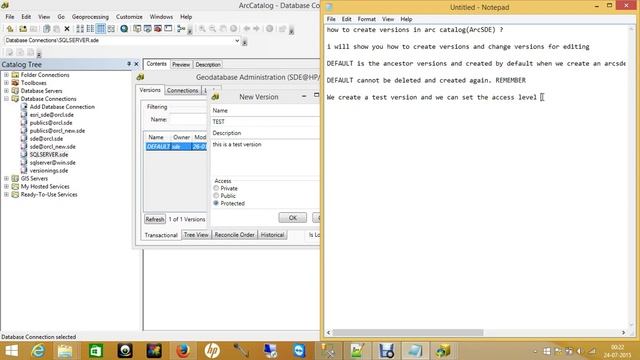Expand GIS Servers tree node
Image resolution: width=640 pixels, height=360 pixels.
tap(7, 178)
